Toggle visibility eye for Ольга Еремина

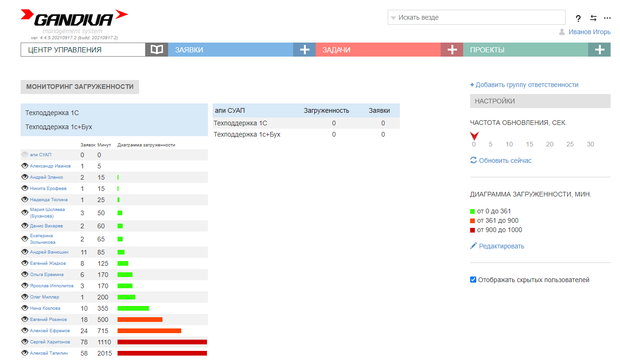click(25, 274)
